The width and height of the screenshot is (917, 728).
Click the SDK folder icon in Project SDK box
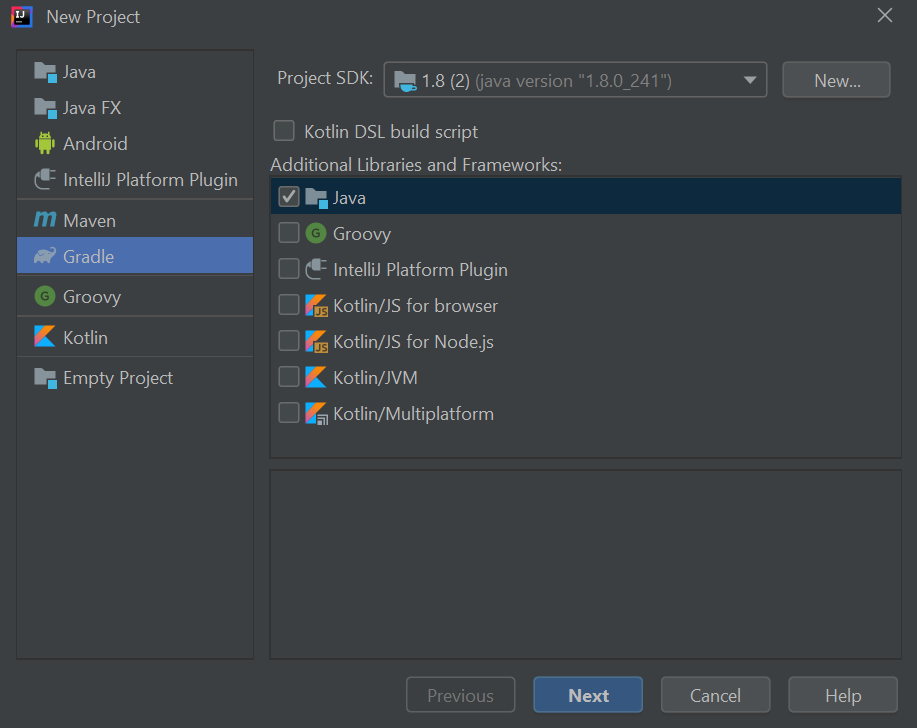(x=405, y=81)
